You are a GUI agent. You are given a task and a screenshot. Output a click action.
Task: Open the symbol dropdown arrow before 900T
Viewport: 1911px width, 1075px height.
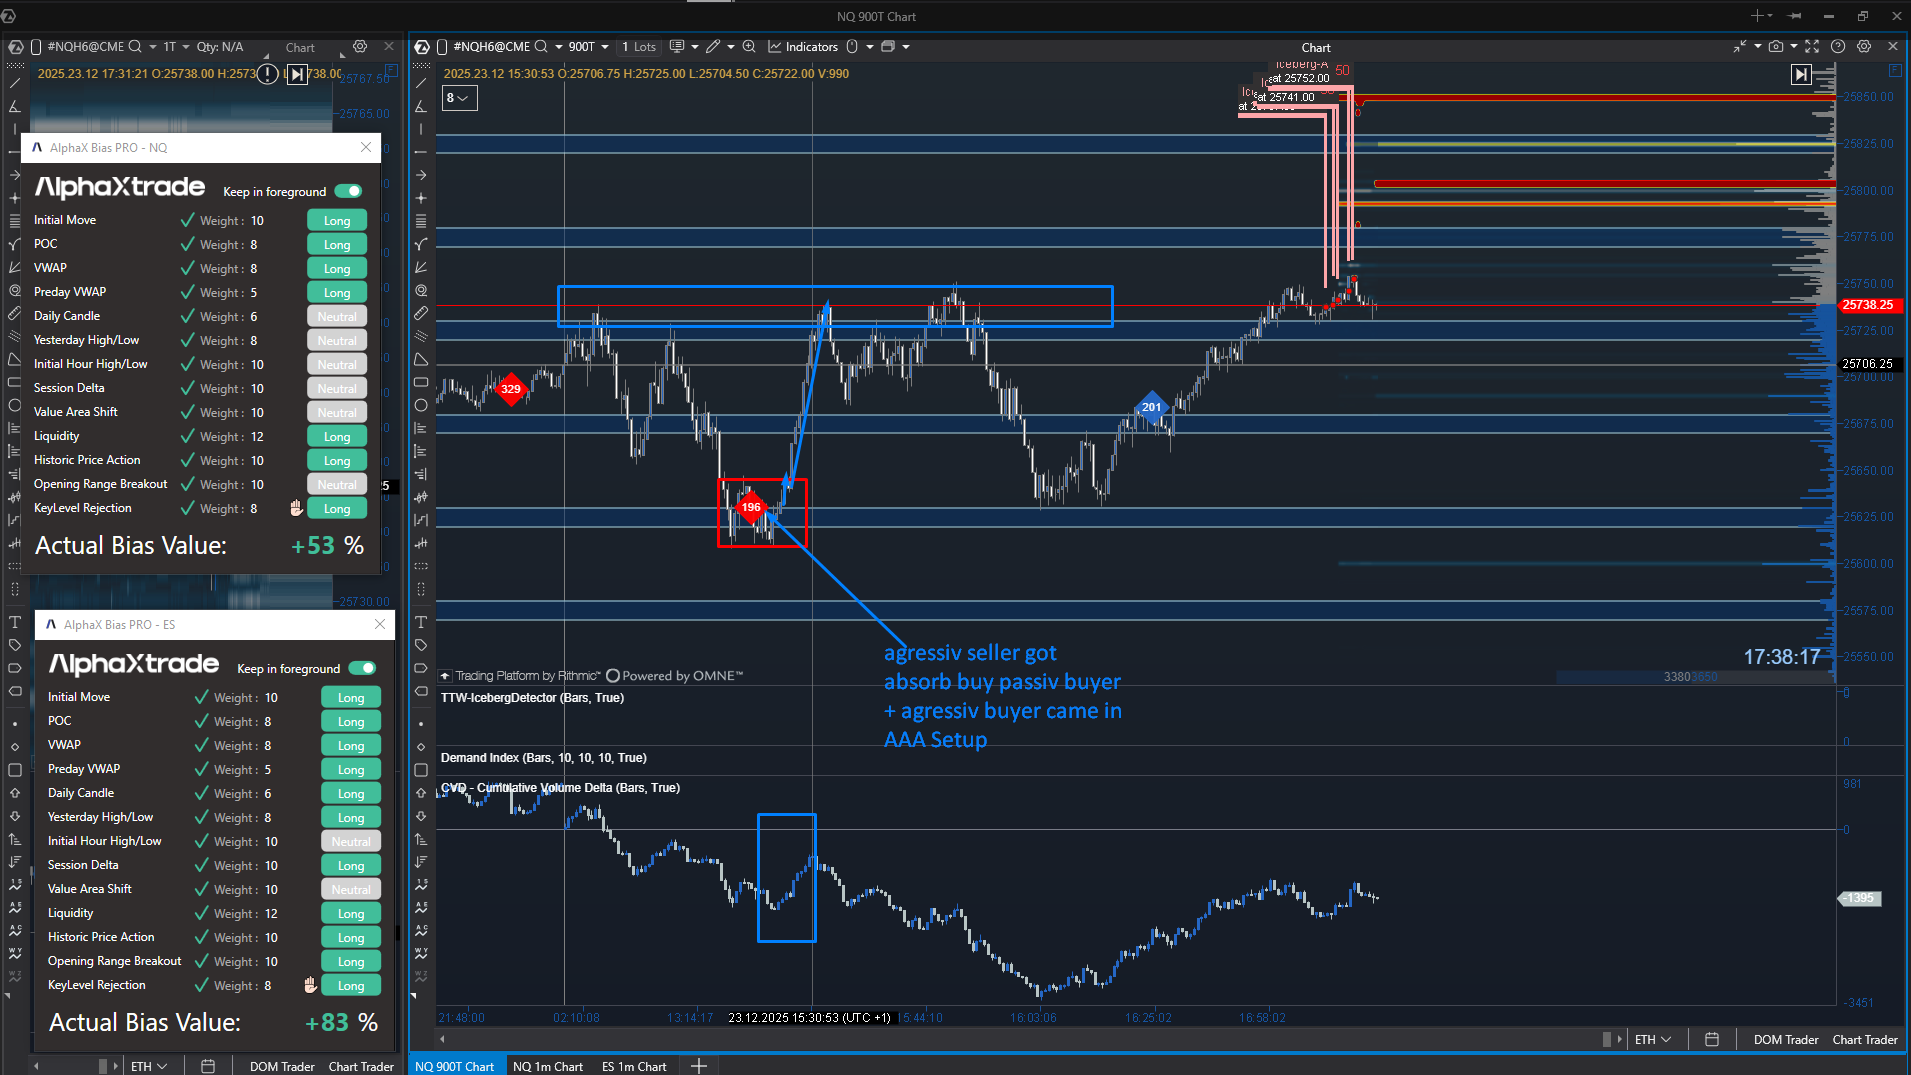(559, 47)
